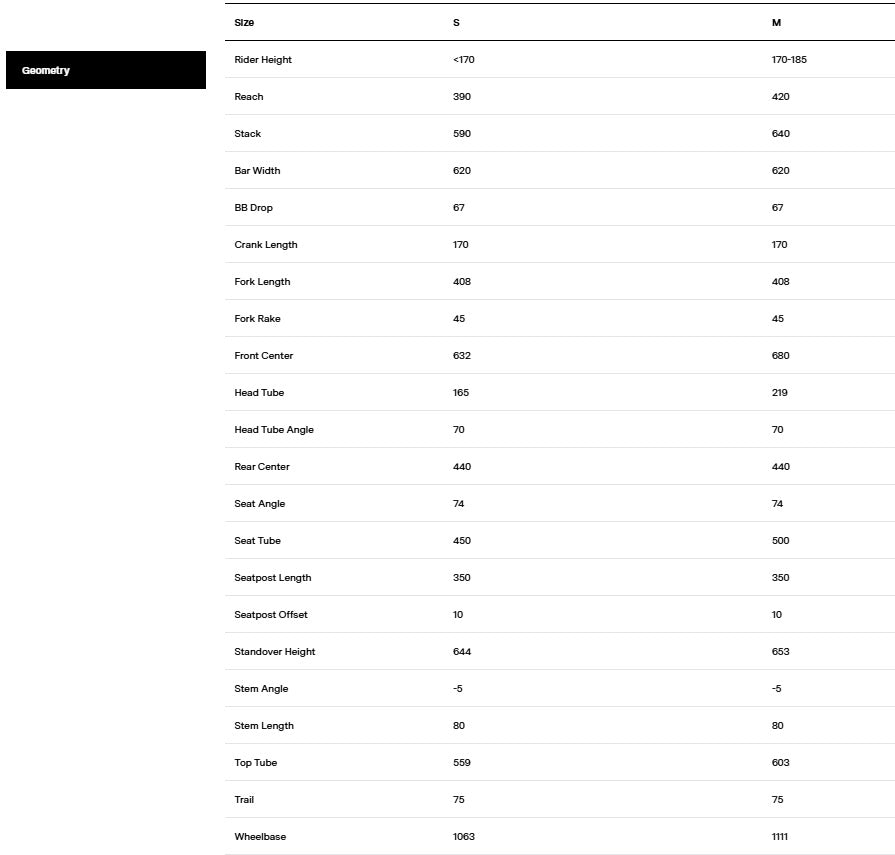Image resolution: width=895 pixels, height=855 pixels.
Task: Click the Seatpost Offset row label
Action: pos(271,615)
